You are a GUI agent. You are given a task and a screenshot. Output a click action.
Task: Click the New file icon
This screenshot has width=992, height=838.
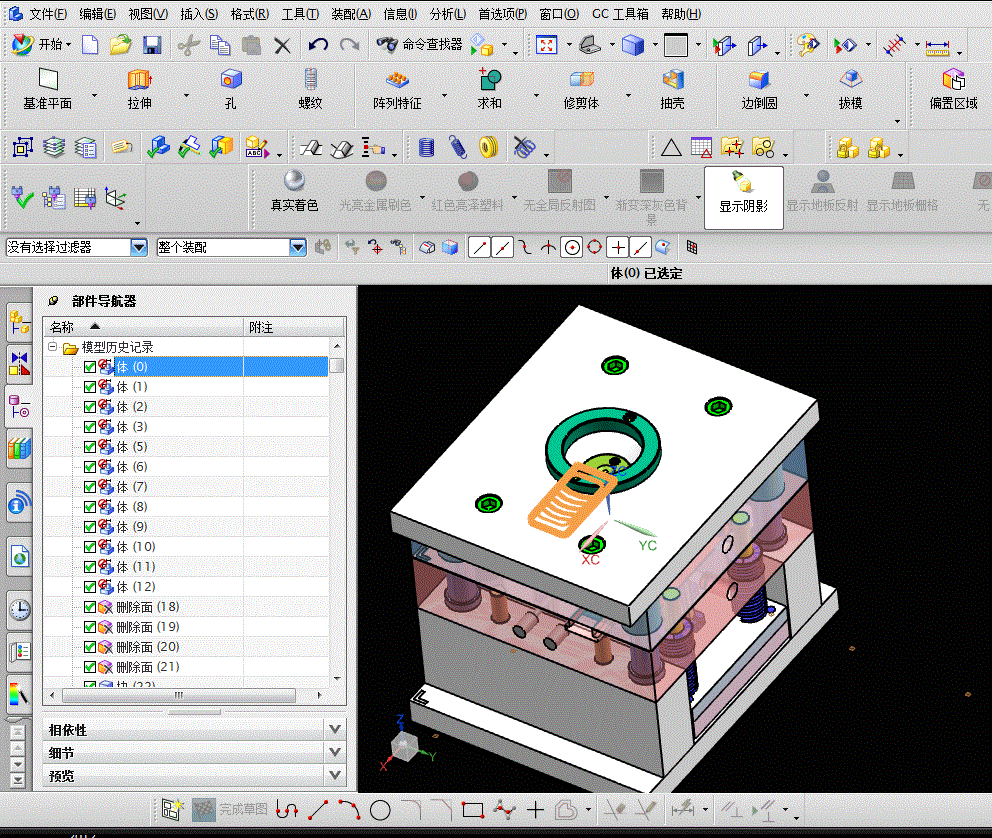click(x=90, y=45)
